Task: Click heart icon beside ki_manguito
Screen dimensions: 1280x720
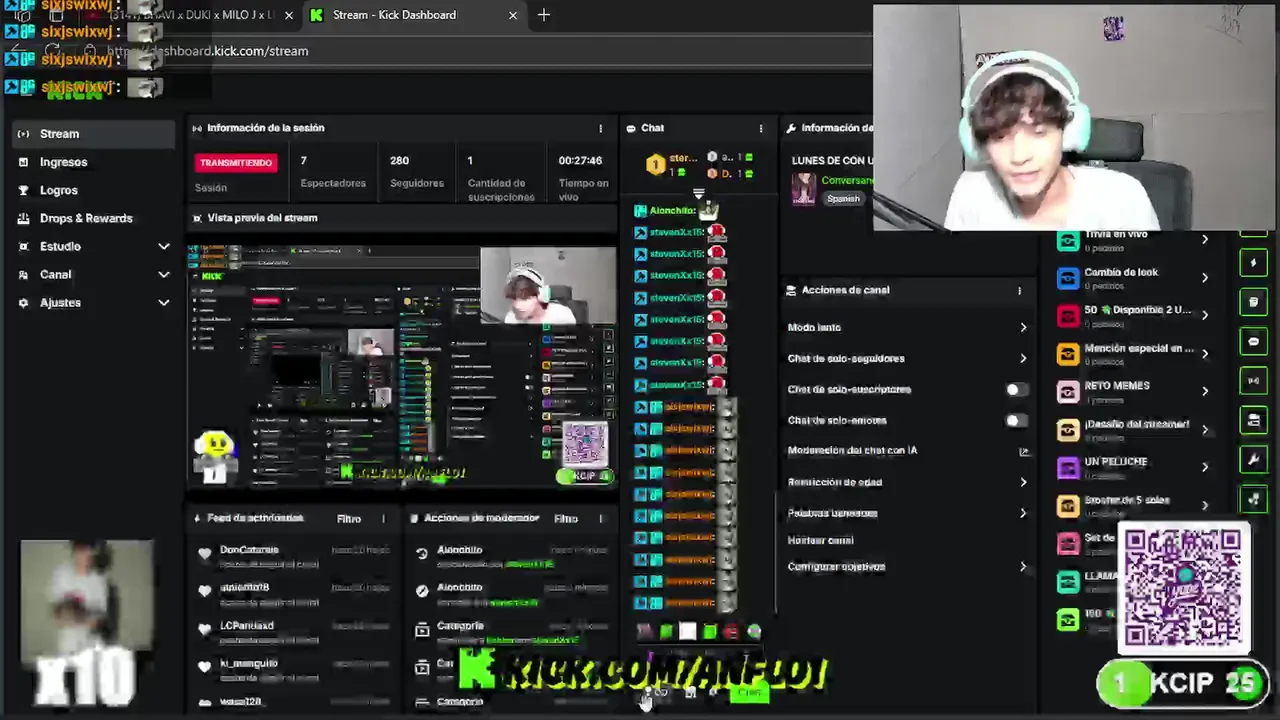Action: (x=205, y=667)
